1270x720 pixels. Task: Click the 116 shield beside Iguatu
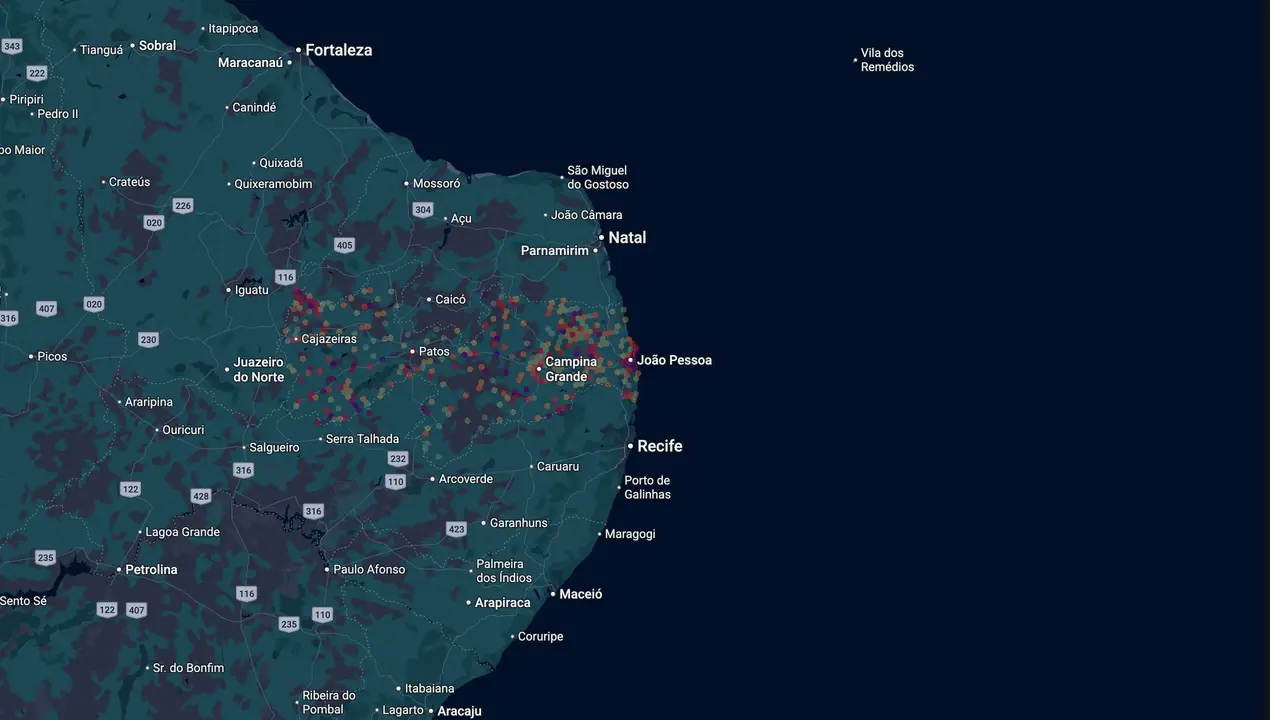coord(285,277)
